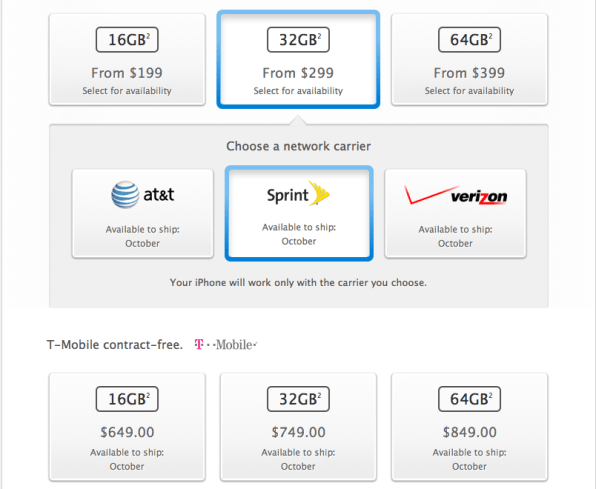Image resolution: width=596 pixels, height=489 pixels.
Task: Click the 32GB badge in T-Mobile row
Action: click(298, 399)
